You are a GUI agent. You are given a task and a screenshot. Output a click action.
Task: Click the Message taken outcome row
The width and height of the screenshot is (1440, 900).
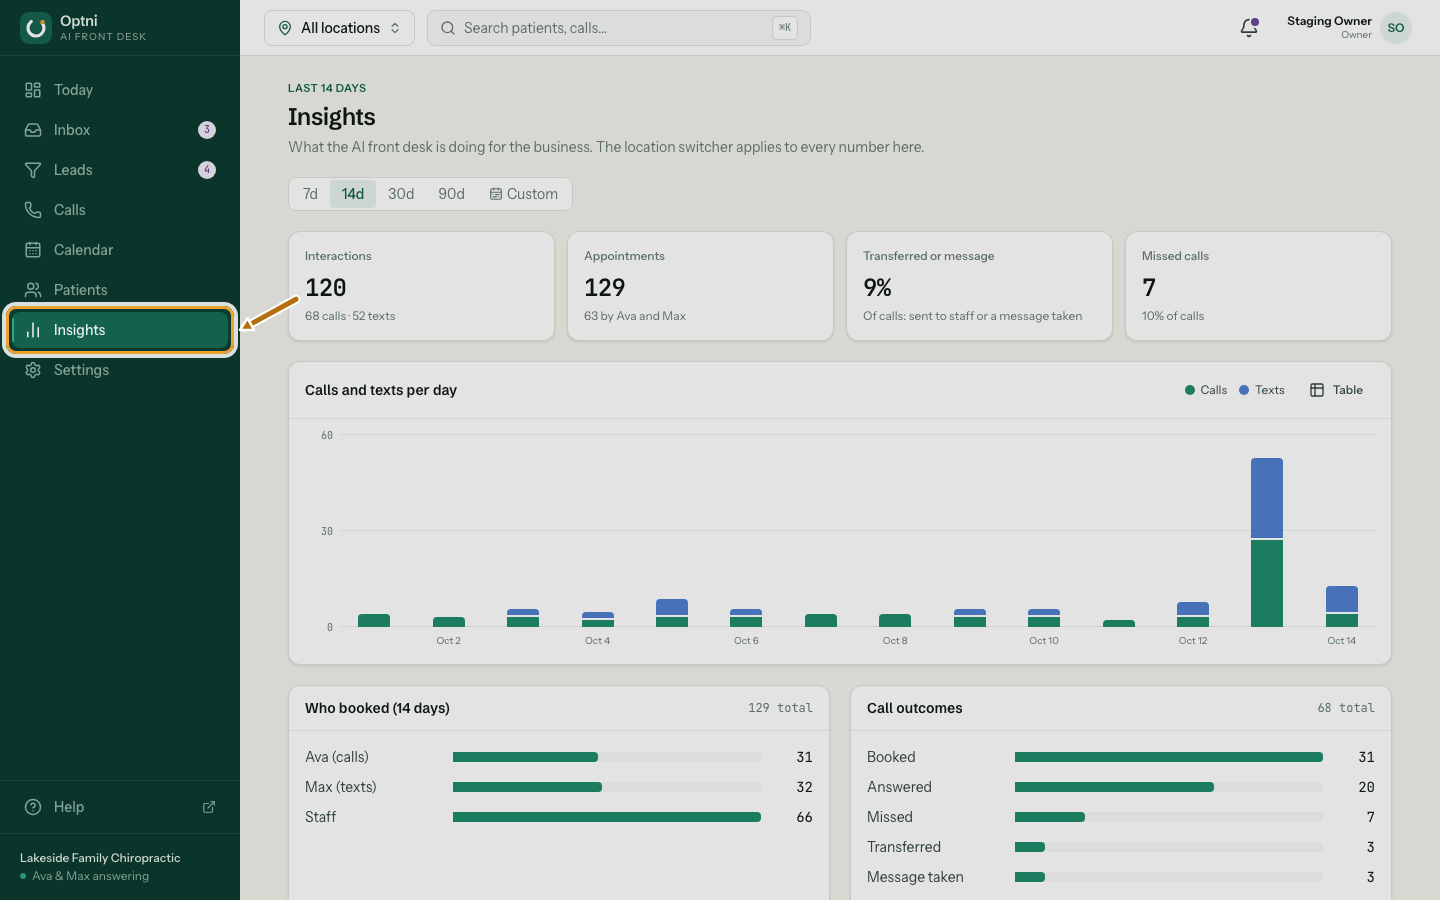point(1120,877)
